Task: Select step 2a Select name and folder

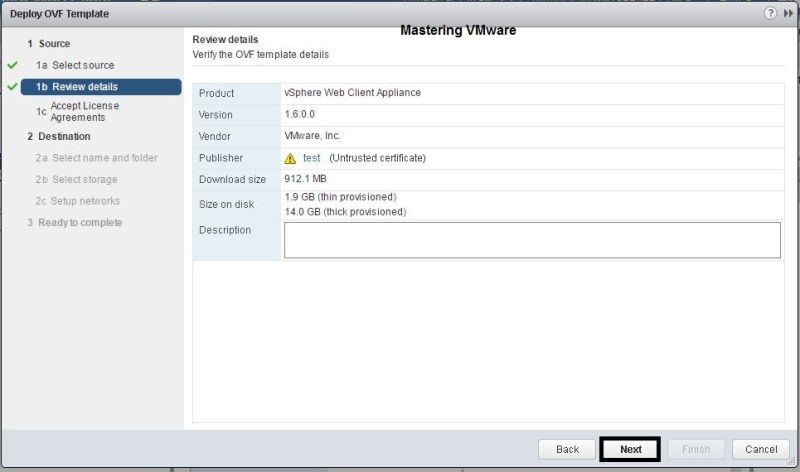Action: pyautogui.click(x=96, y=158)
